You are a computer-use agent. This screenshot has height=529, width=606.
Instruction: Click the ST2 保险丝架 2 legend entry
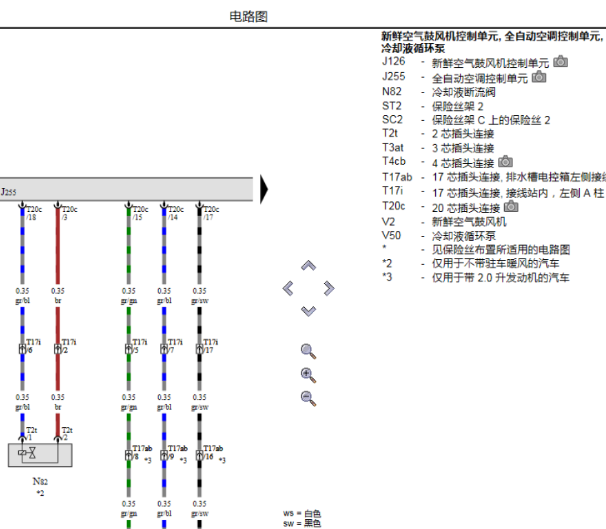[432, 106]
